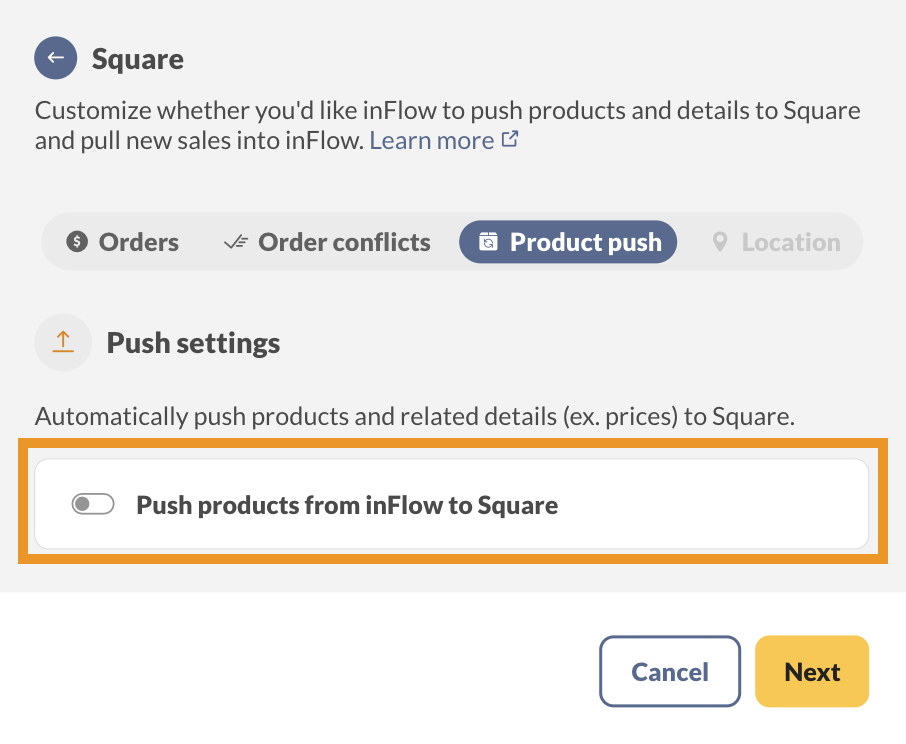The height and width of the screenshot is (744, 906).
Task: Click the Square page title
Action: pos(138,59)
